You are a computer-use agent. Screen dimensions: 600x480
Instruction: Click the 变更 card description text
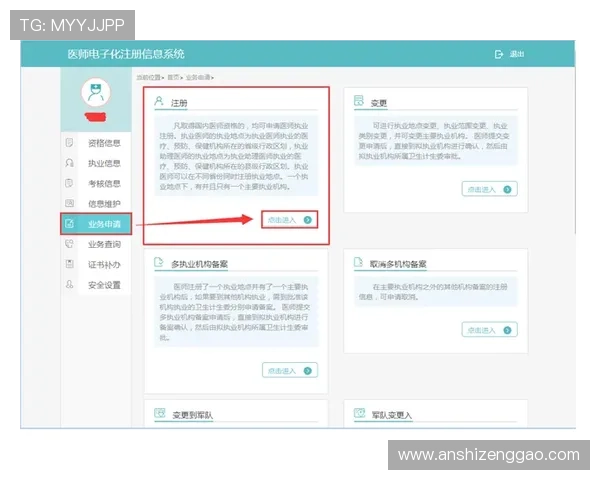pos(435,141)
